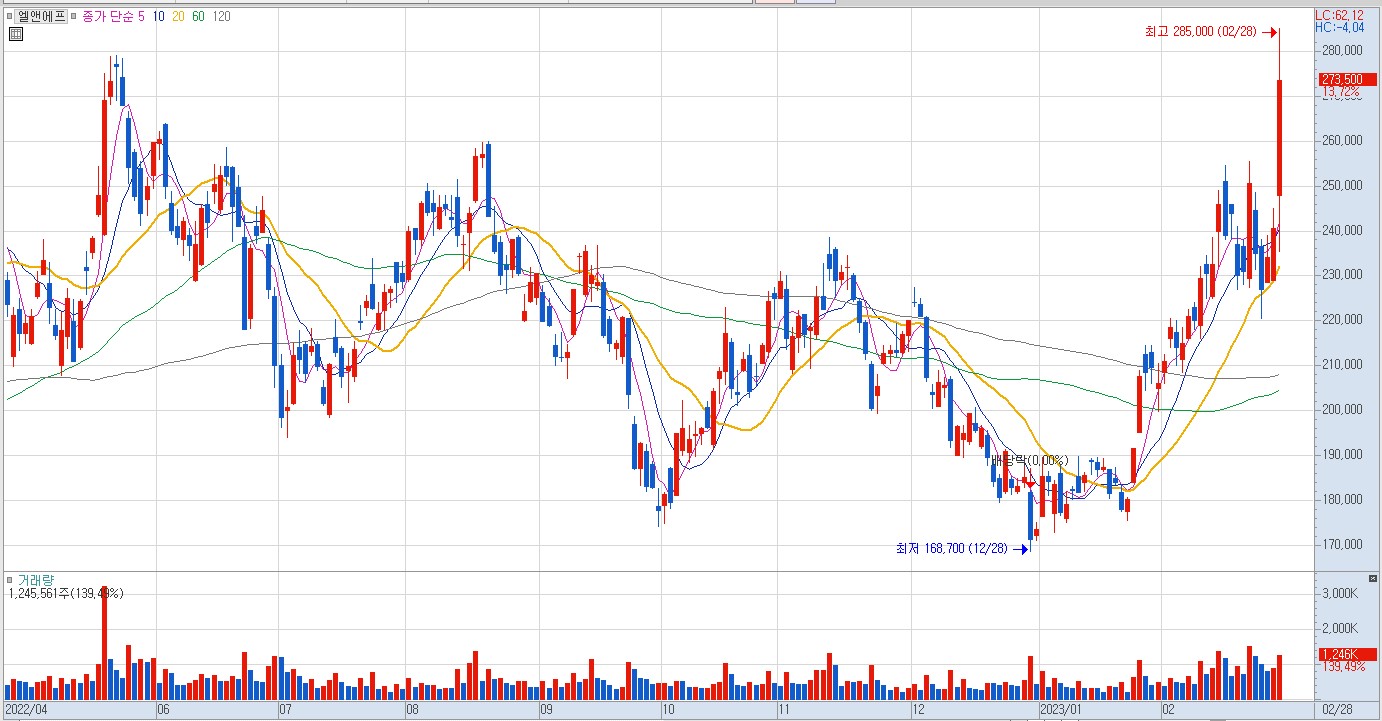
Task: Select the 종가 단순 moving average label
Action: (107, 16)
